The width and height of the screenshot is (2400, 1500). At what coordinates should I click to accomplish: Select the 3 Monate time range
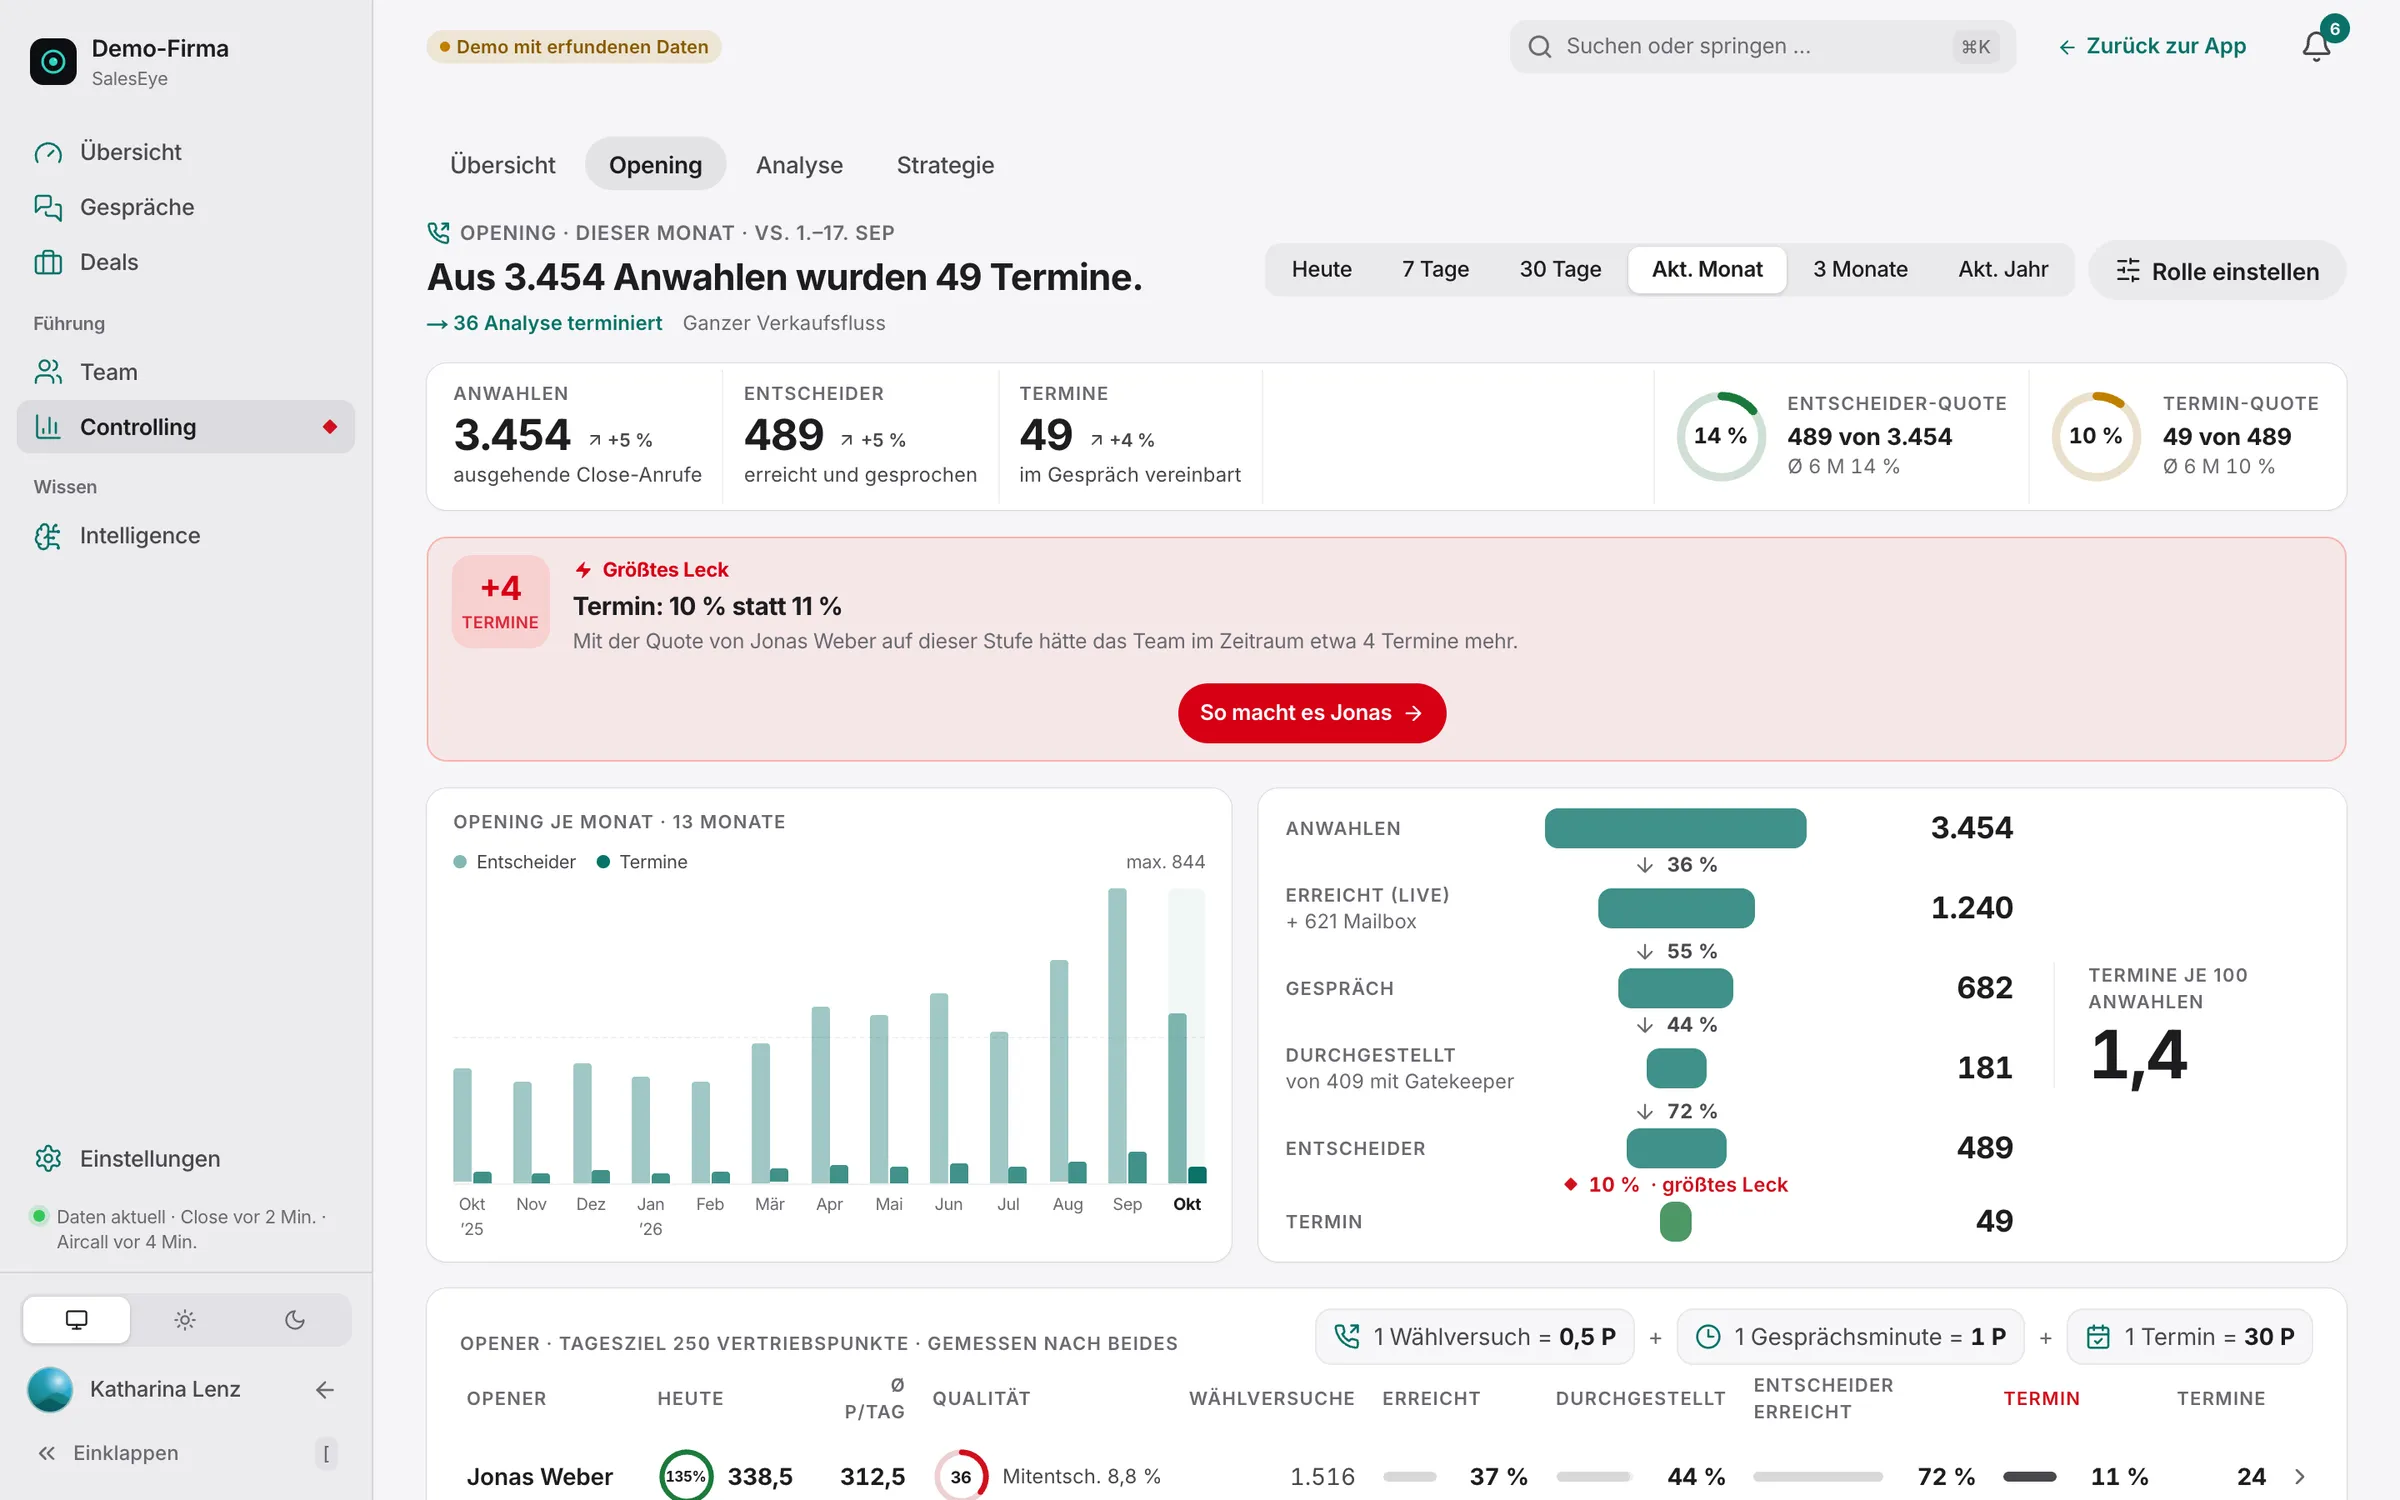pyautogui.click(x=1860, y=270)
